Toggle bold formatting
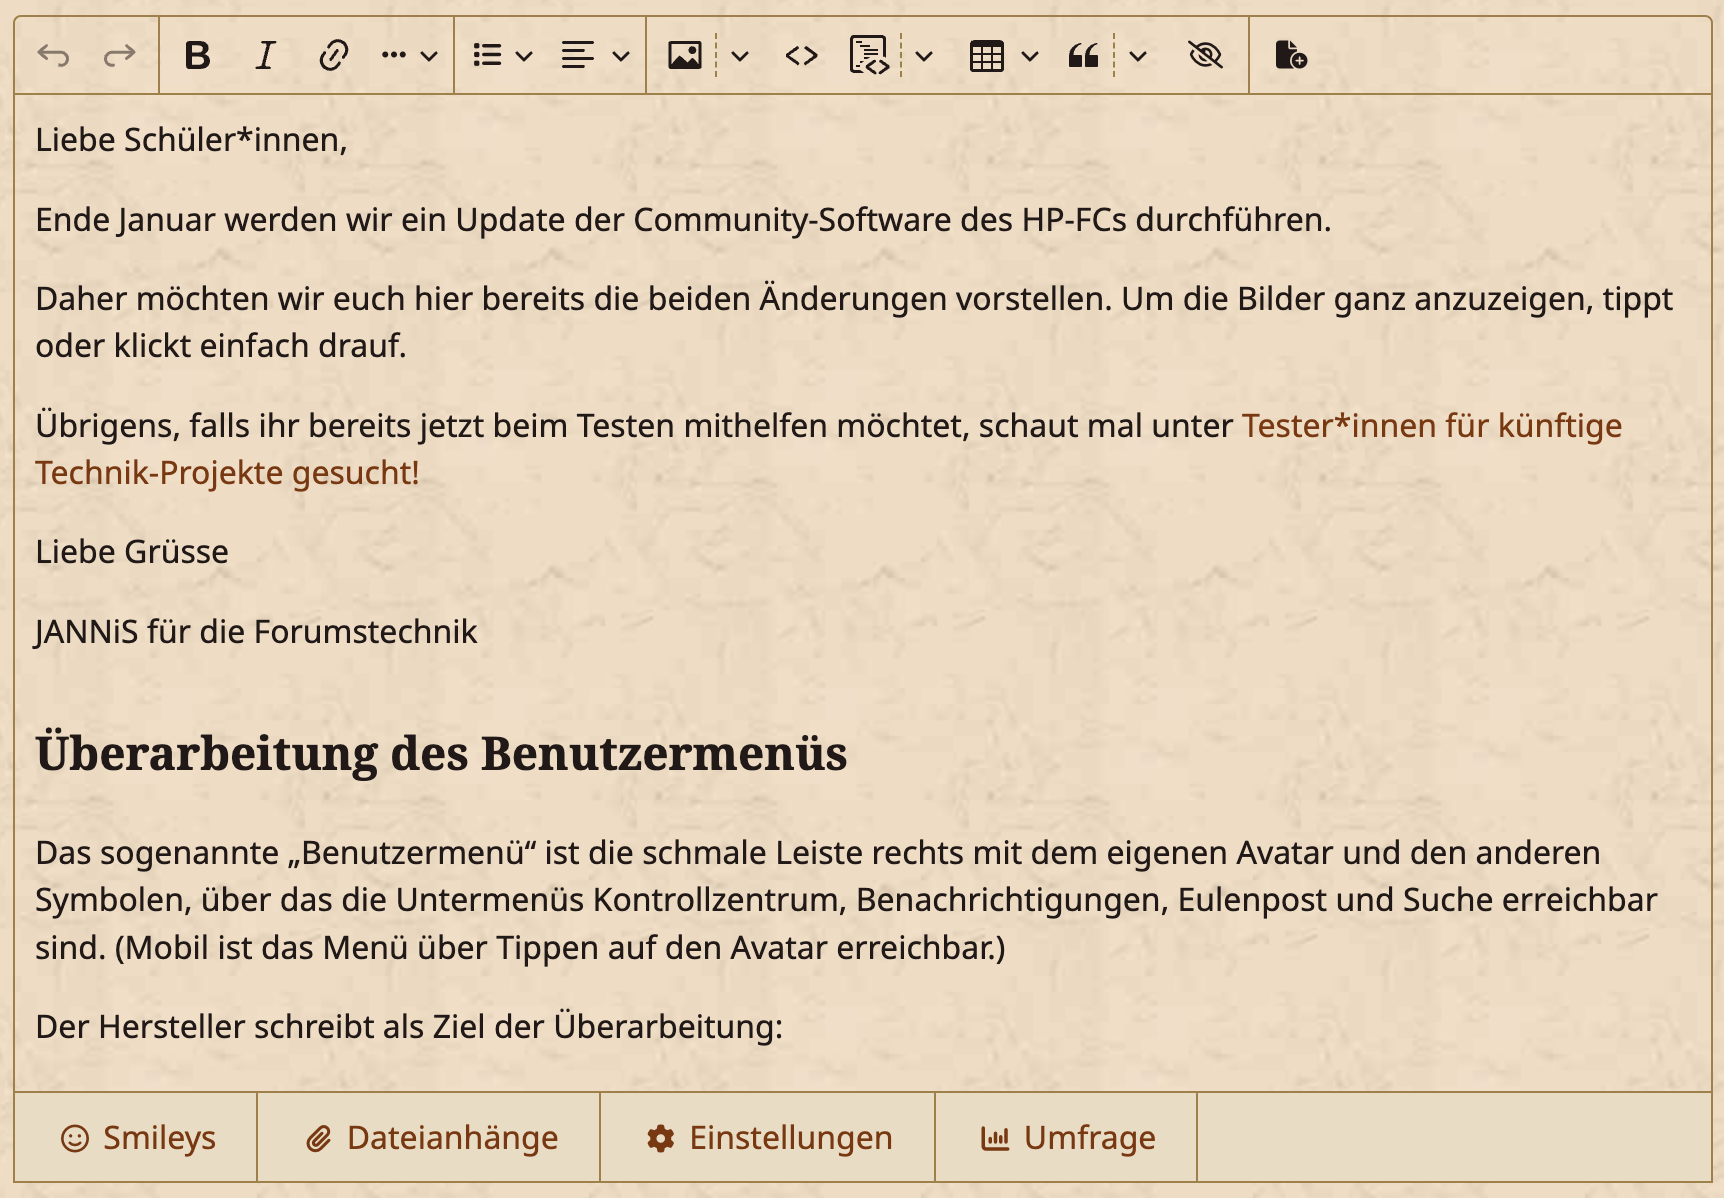1724x1198 pixels. (x=198, y=56)
